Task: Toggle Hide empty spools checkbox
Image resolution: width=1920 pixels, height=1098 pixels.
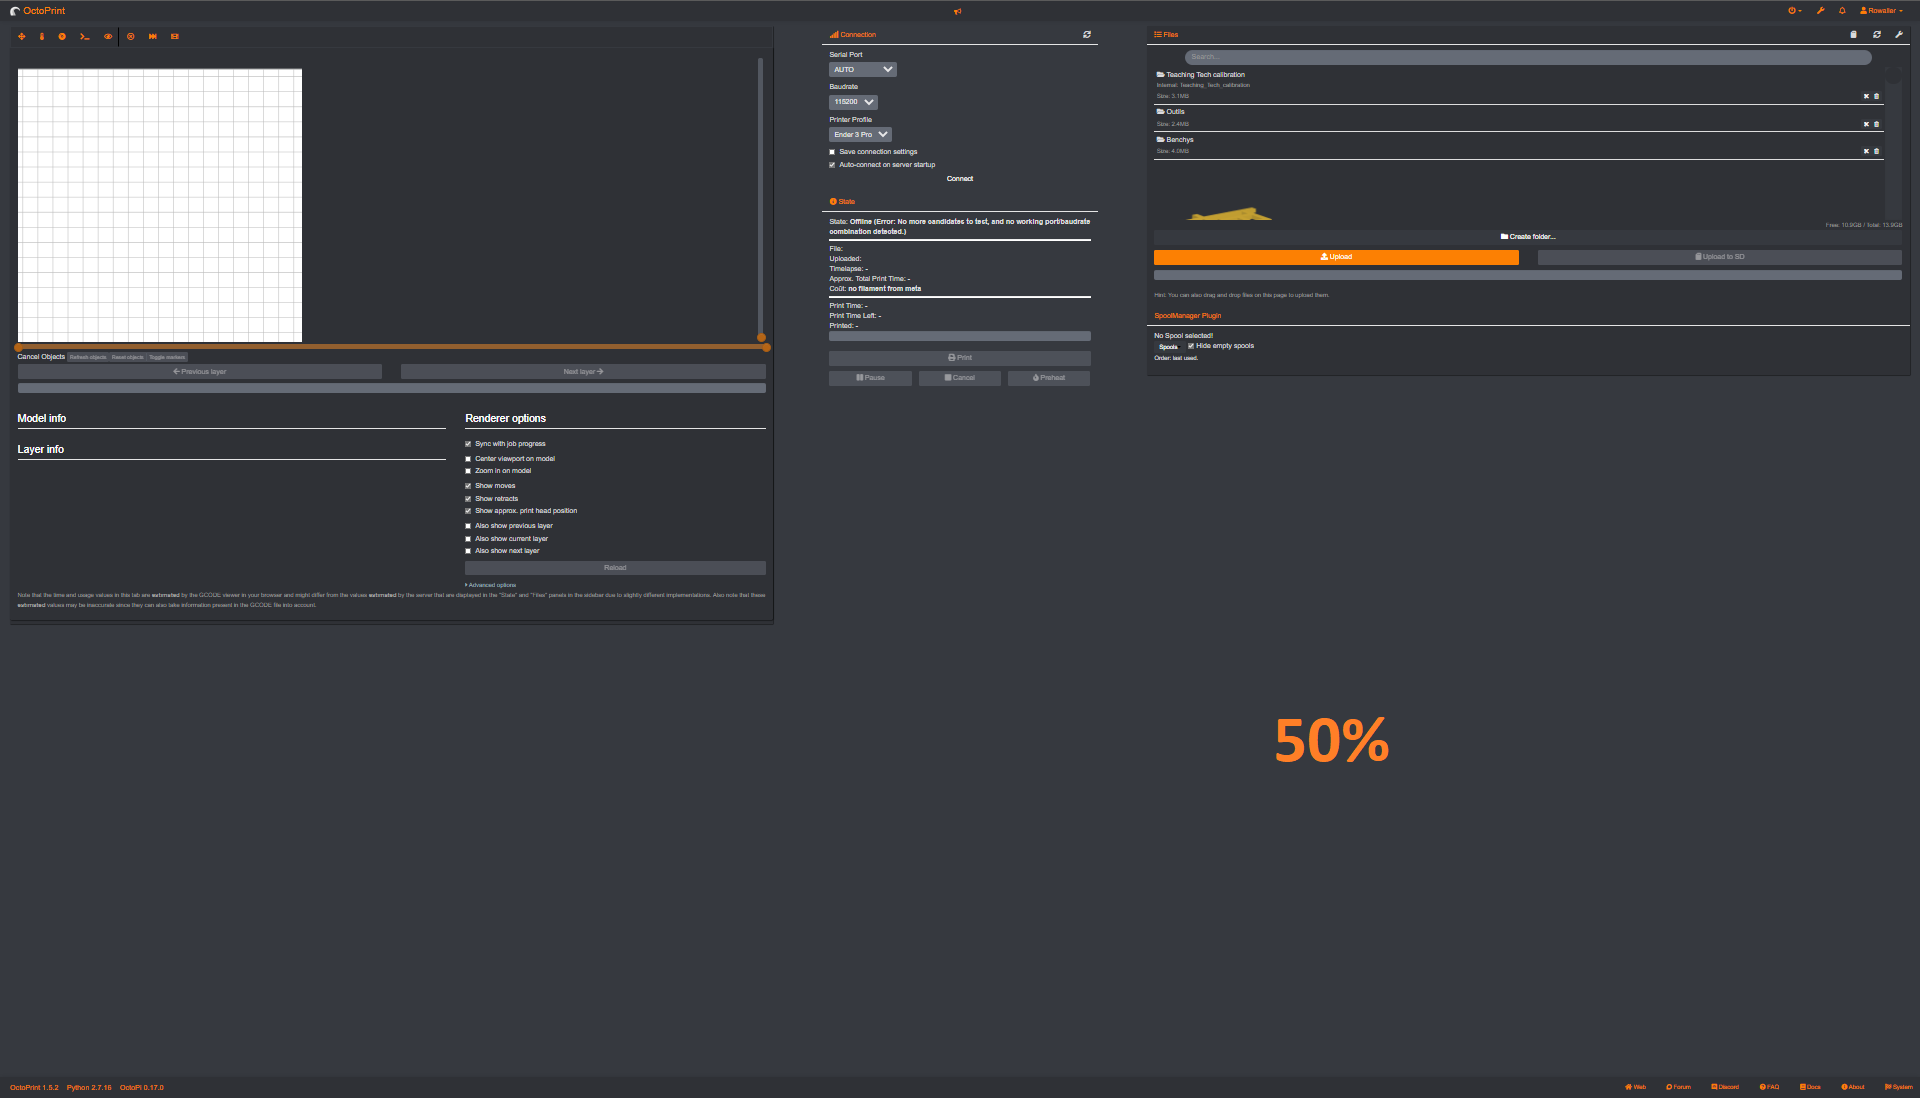Action: 1191,346
